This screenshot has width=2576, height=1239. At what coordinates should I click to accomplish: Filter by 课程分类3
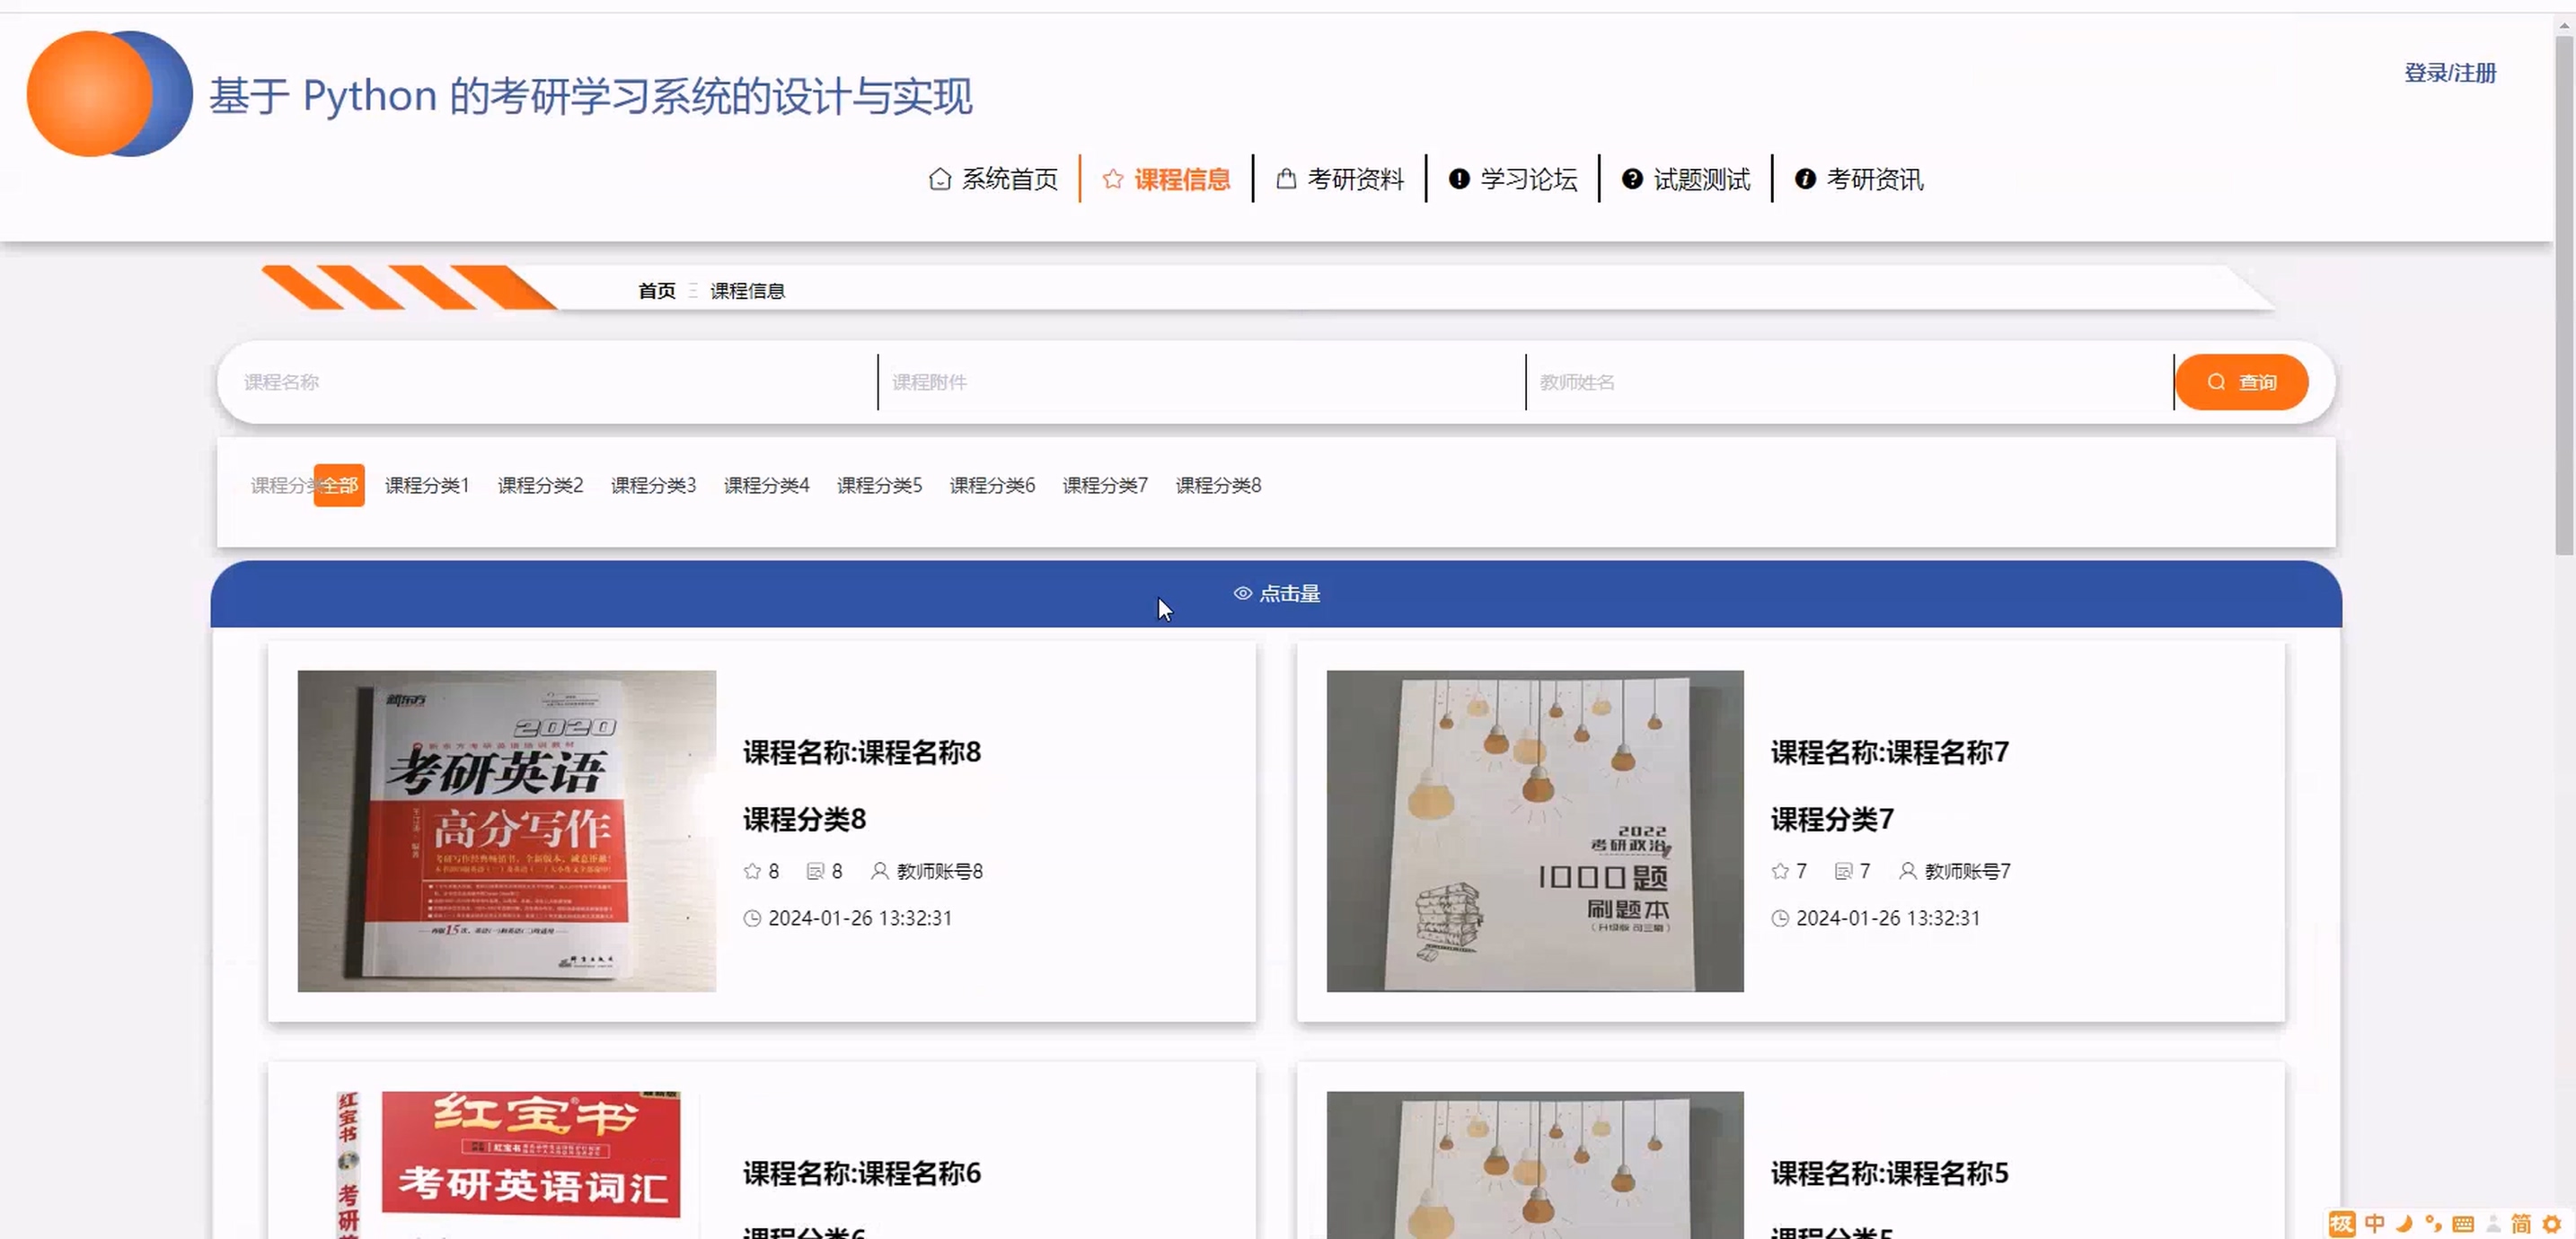tap(653, 485)
